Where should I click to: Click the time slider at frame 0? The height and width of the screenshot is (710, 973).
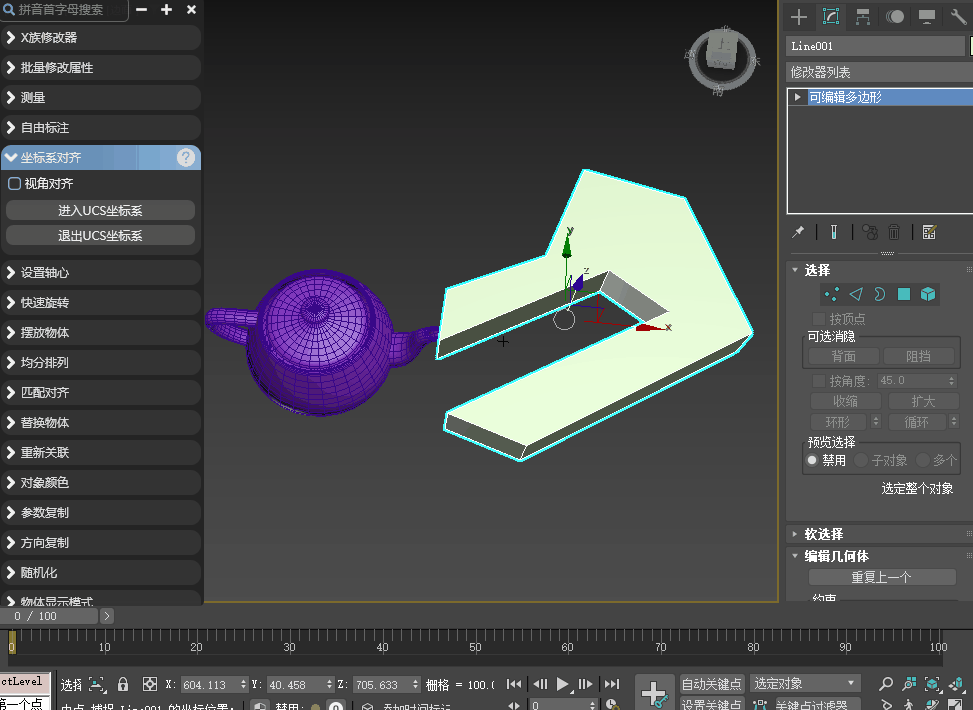tap(12, 641)
